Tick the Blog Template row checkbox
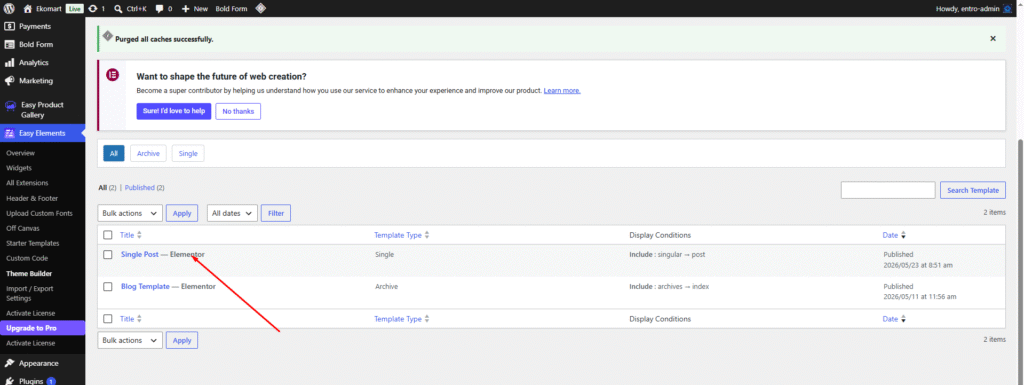Image resolution: width=1024 pixels, height=385 pixels. tap(108, 286)
